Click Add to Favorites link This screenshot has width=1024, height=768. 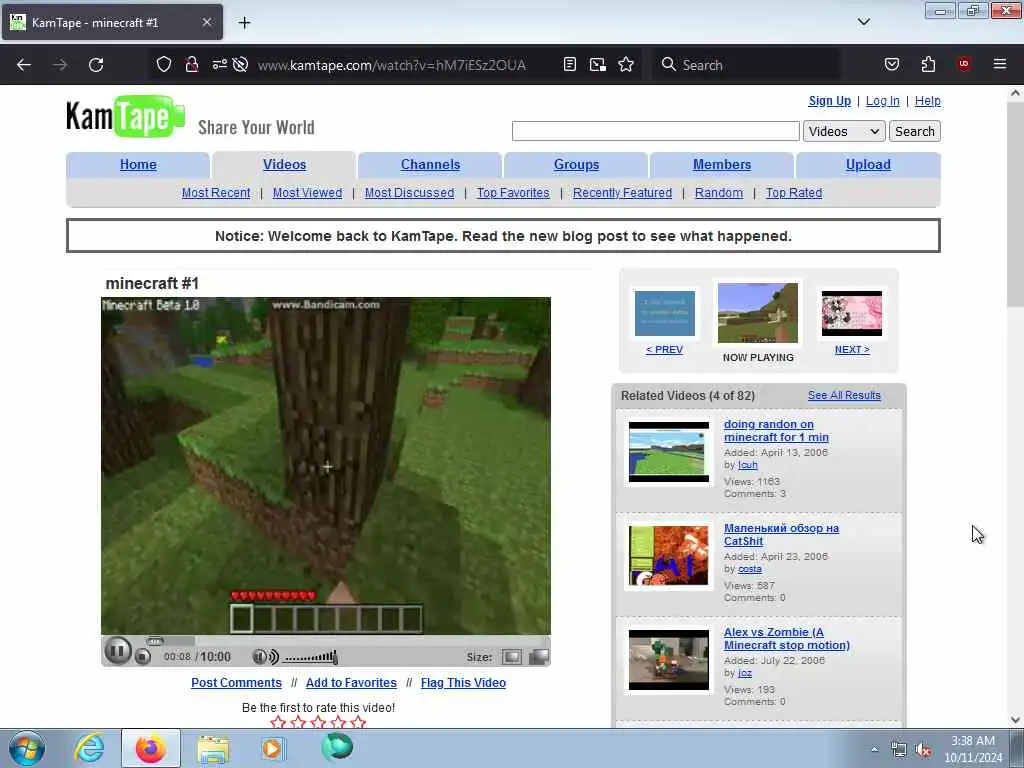coord(351,682)
